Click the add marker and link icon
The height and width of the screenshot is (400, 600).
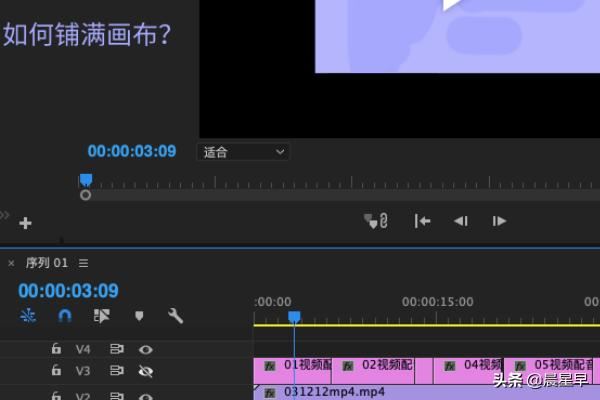pyautogui.click(x=376, y=221)
